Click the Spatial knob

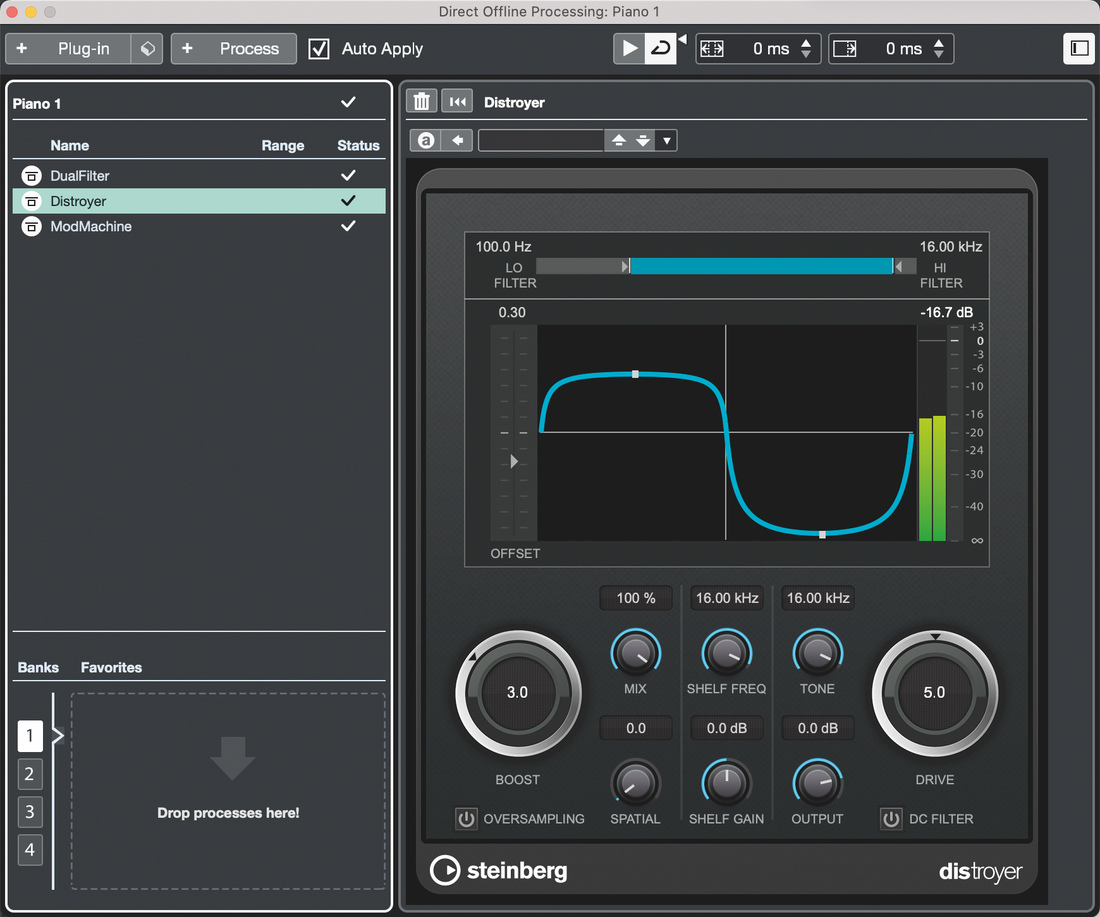[636, 783]
